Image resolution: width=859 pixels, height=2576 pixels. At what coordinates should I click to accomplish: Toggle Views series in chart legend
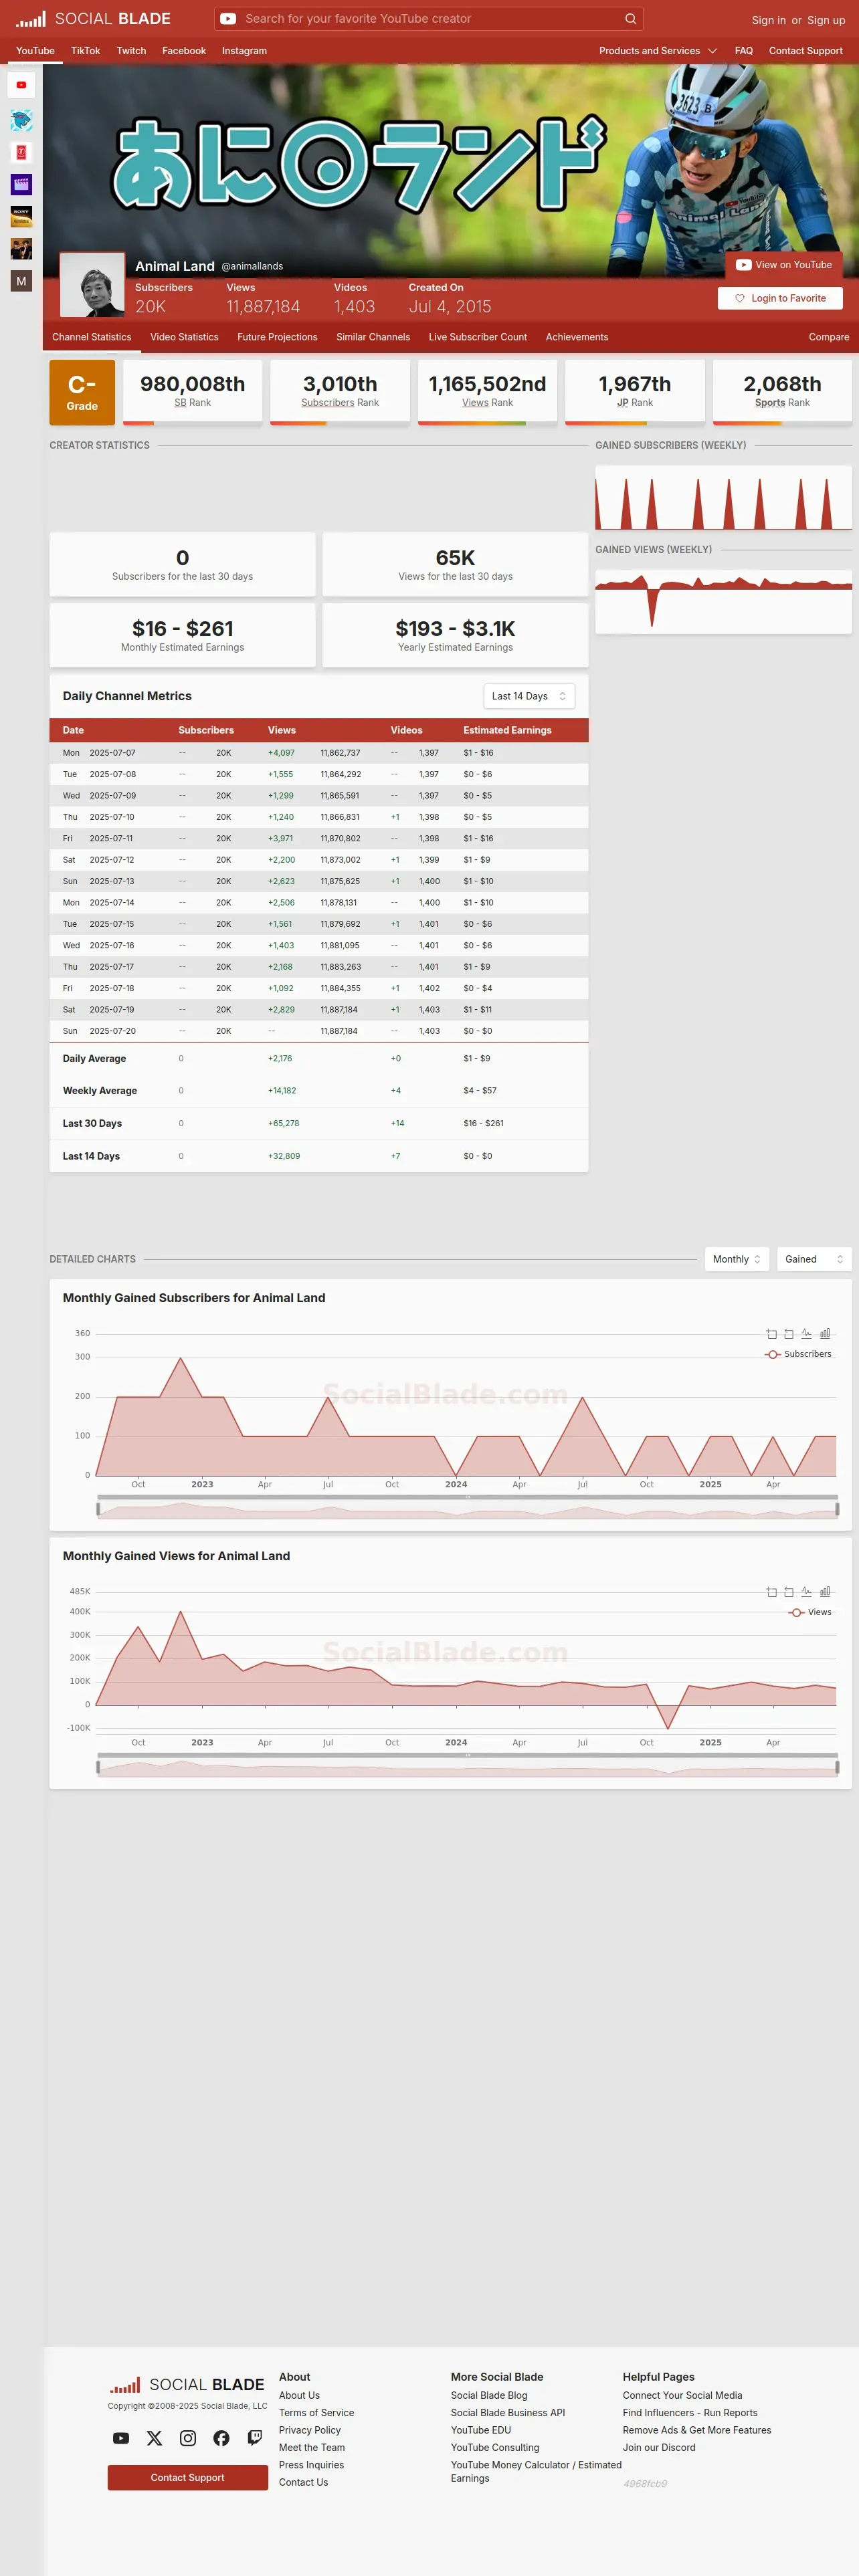click(x=810, y=1612)
